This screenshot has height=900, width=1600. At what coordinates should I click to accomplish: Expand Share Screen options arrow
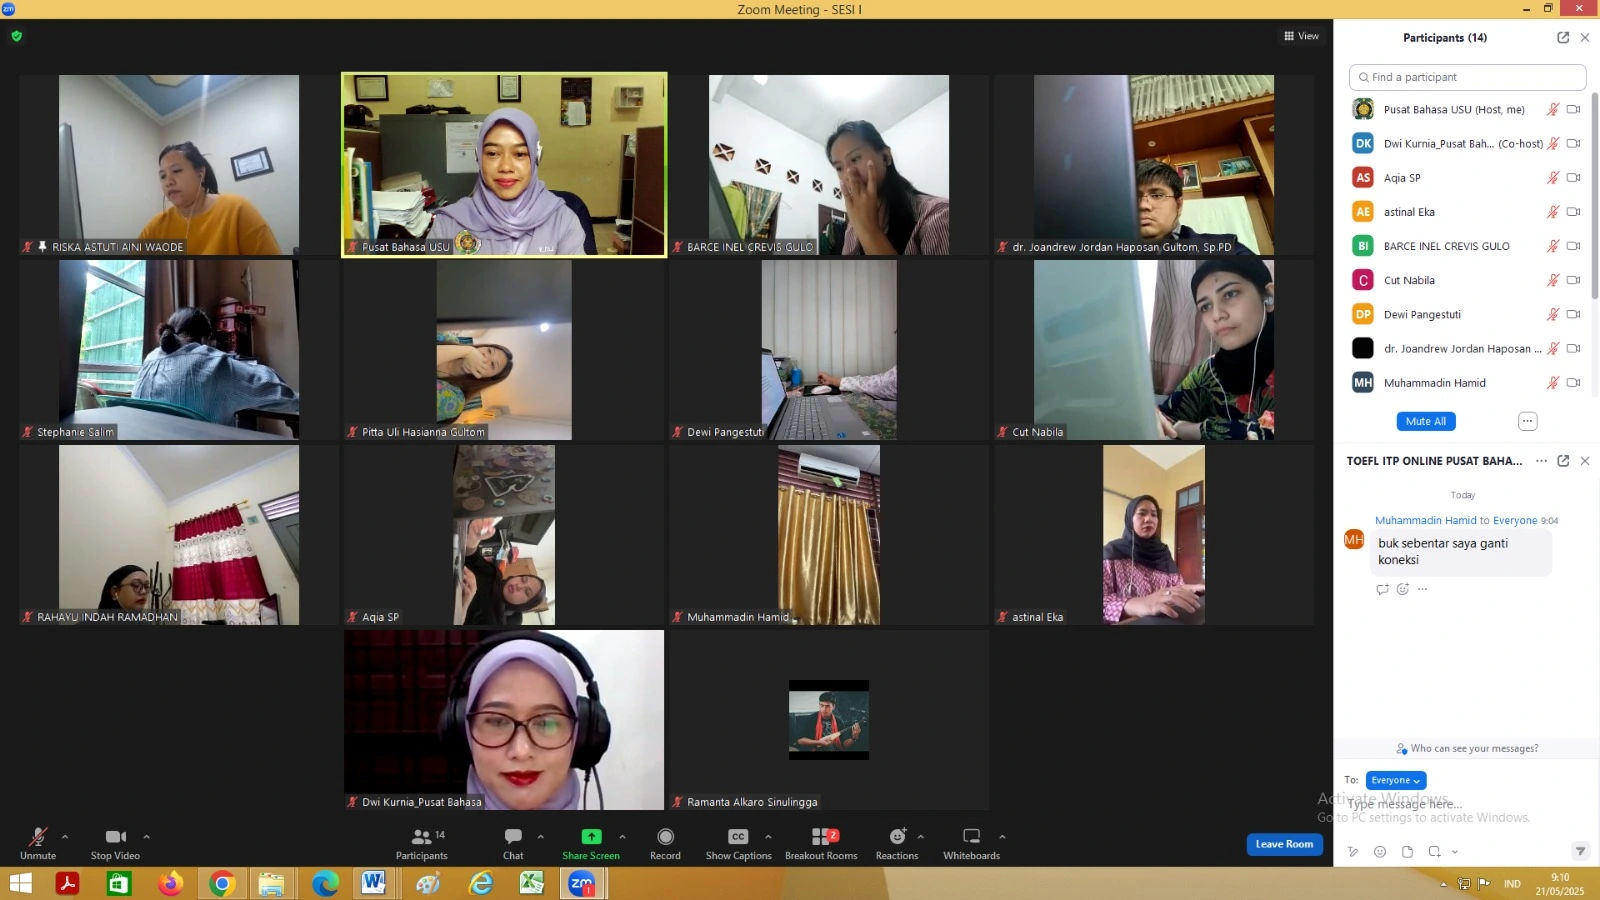622,837
